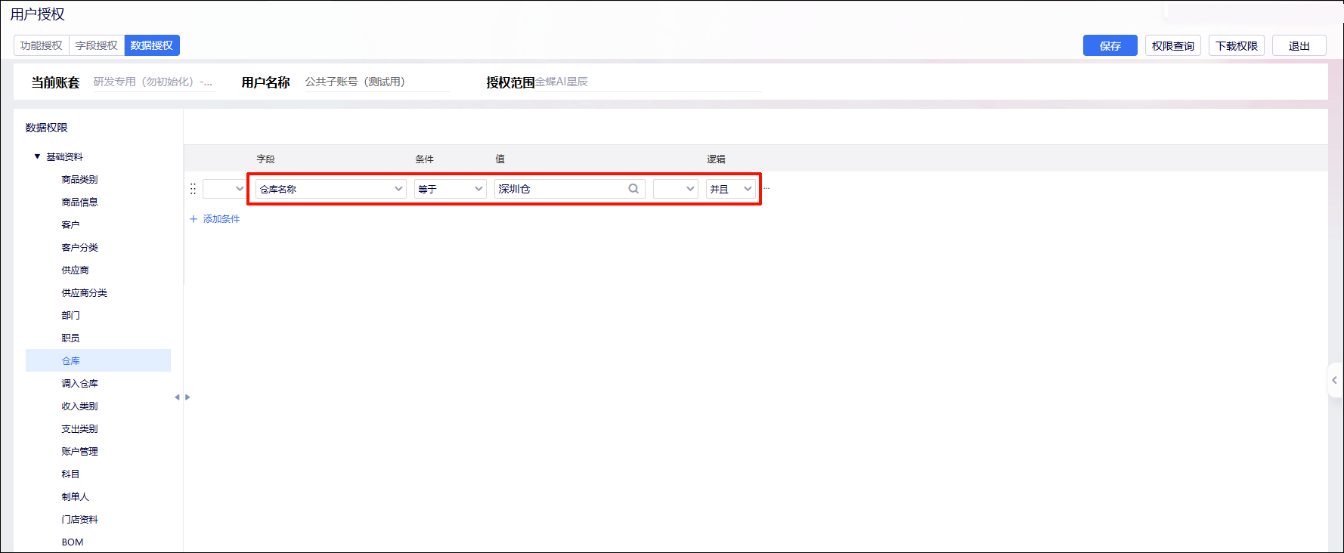Switch to the 功能授权 tab
Screen dimensions: 1344x553
(41, 45)
